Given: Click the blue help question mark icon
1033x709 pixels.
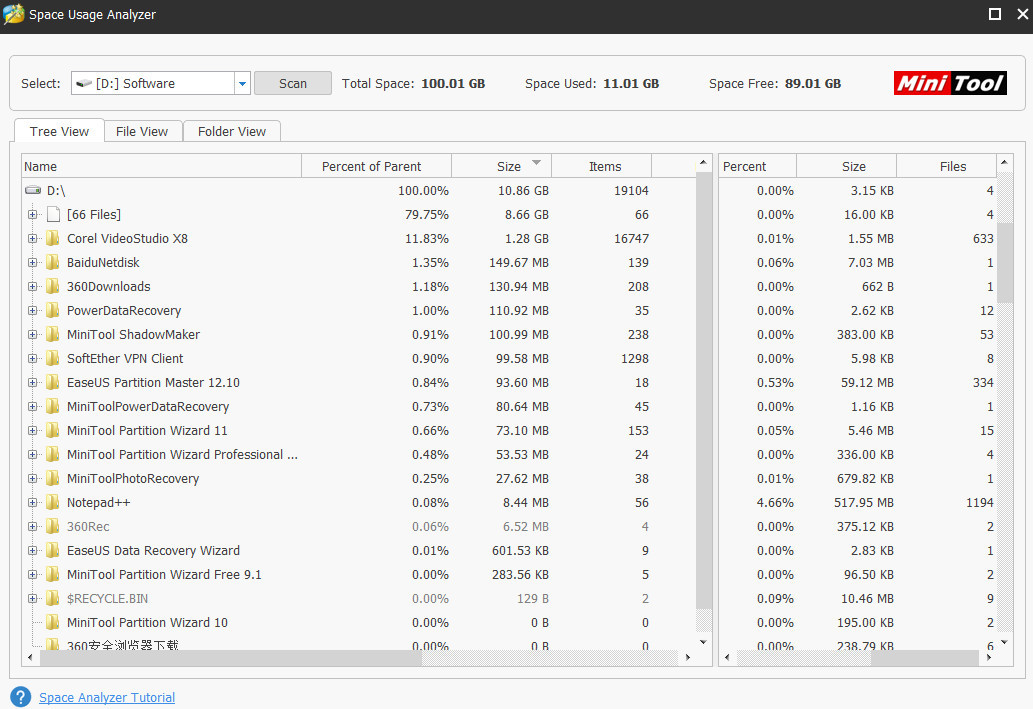Looking at the screenshot, I should 20,697.
